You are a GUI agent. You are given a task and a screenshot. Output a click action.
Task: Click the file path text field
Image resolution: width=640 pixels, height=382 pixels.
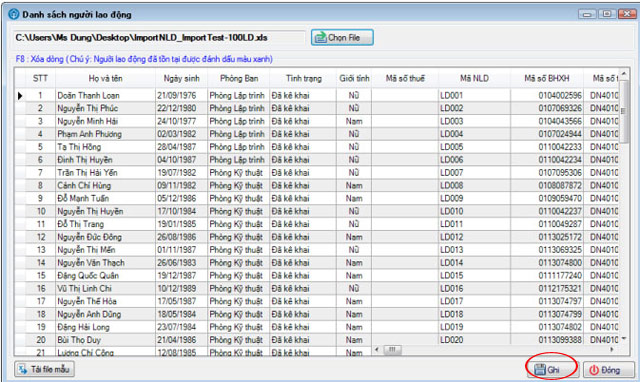158,38
